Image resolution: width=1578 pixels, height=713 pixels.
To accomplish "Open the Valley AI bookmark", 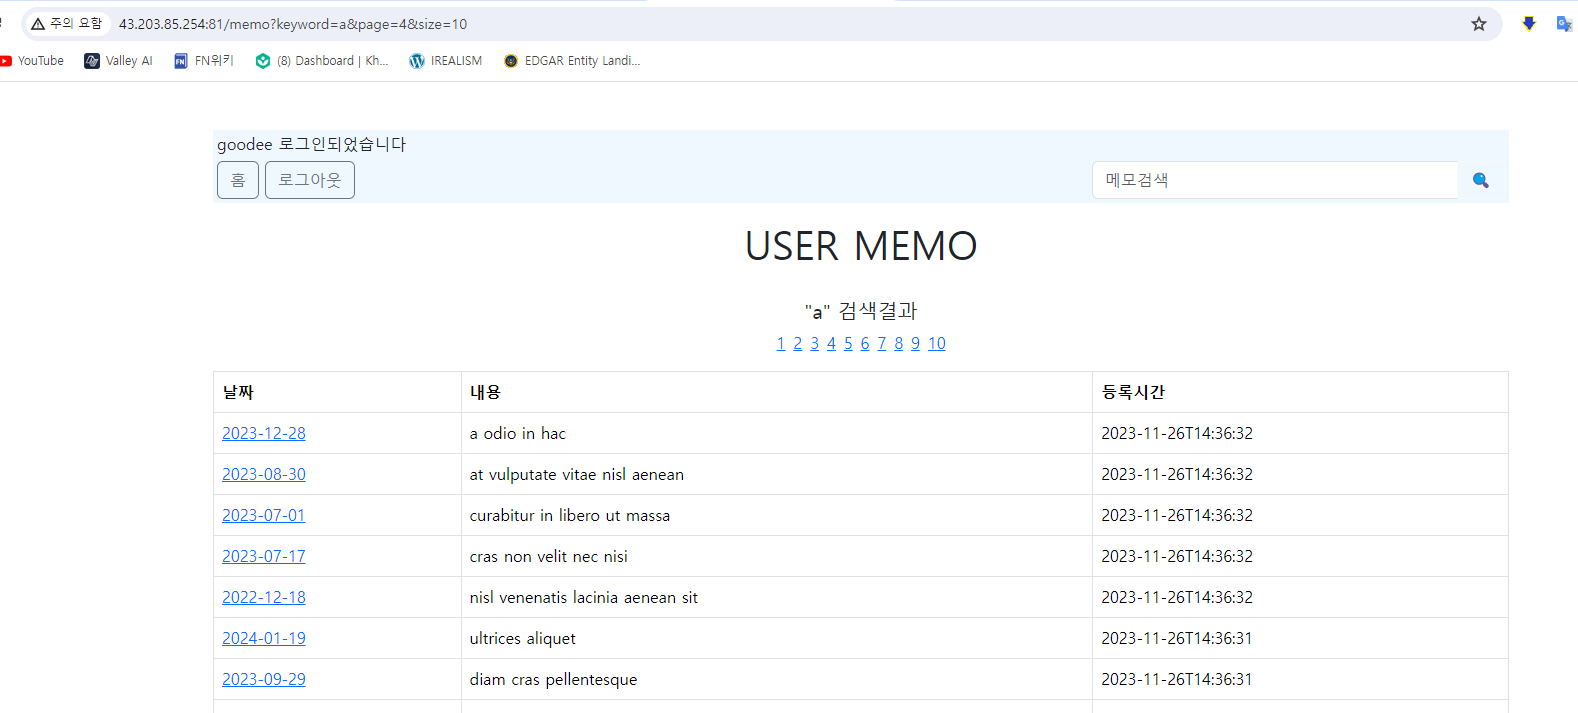I will (x=119, y=61).
